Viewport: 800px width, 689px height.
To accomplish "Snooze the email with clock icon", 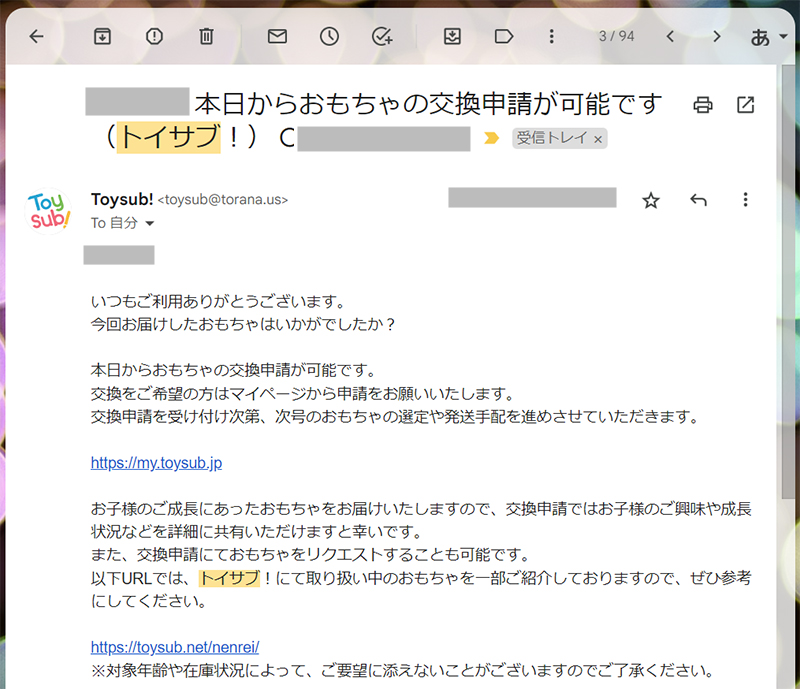I will point(329,36).
